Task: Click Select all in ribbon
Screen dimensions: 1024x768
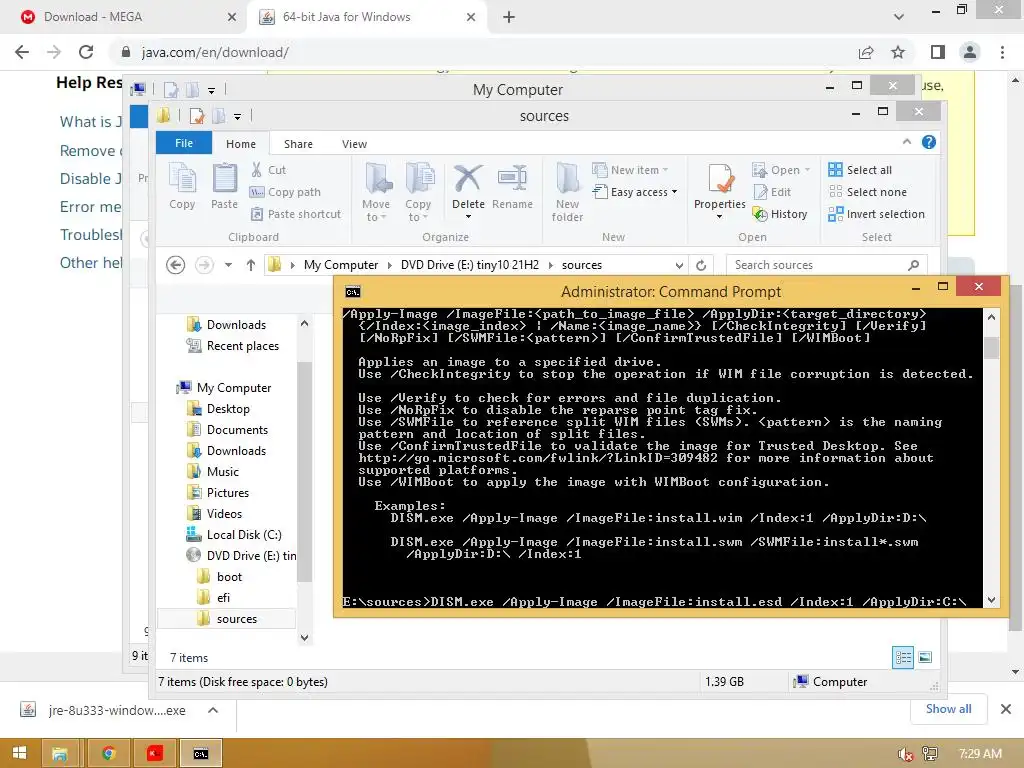Action: pos(859,170)
